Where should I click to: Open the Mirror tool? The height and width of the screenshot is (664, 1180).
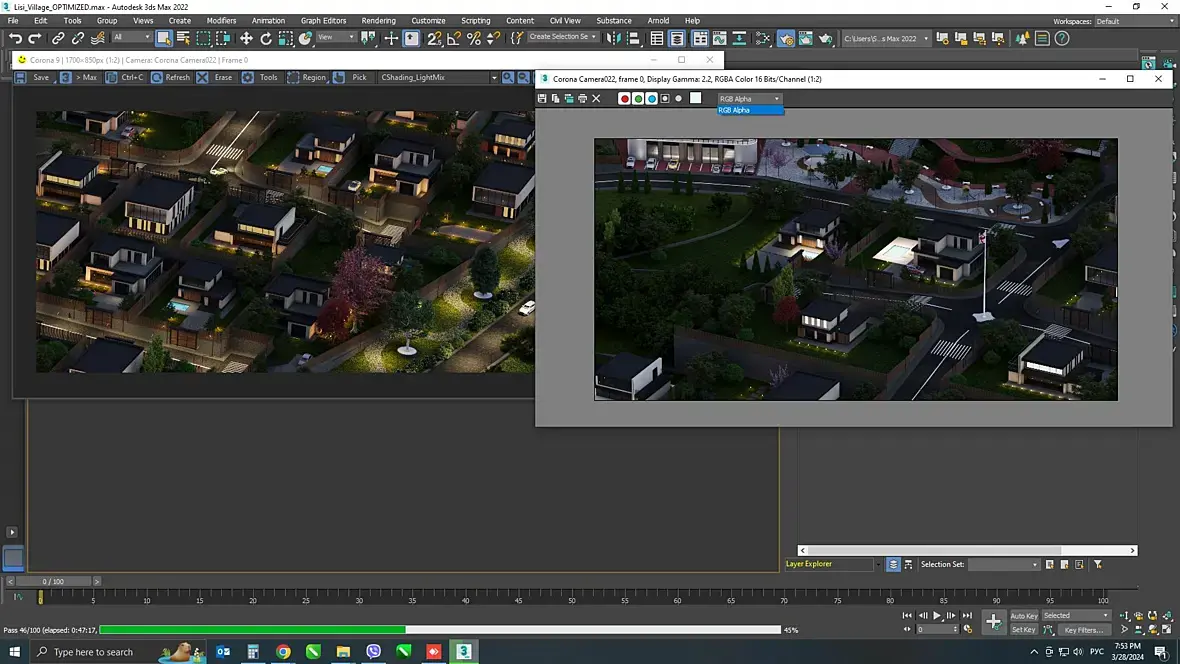point(613,38)
